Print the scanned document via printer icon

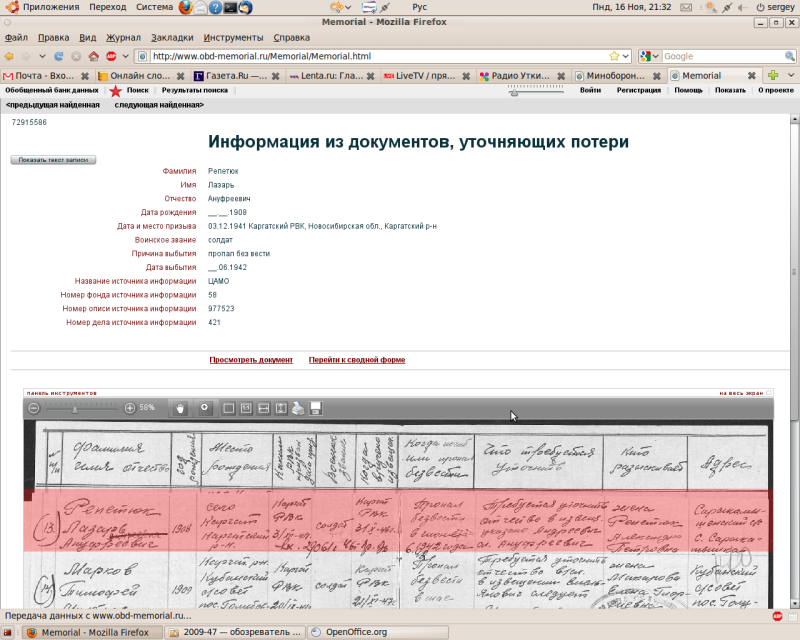298,408
